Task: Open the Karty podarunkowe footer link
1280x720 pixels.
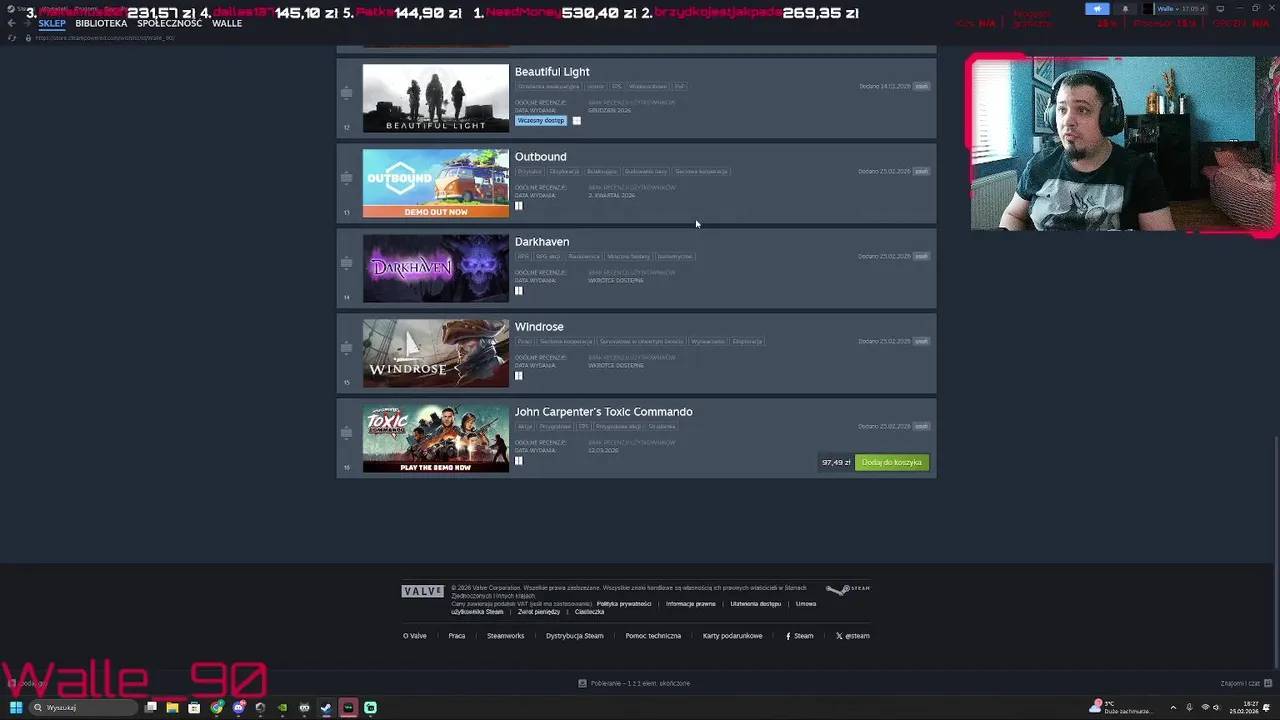Action: point(732,636)
